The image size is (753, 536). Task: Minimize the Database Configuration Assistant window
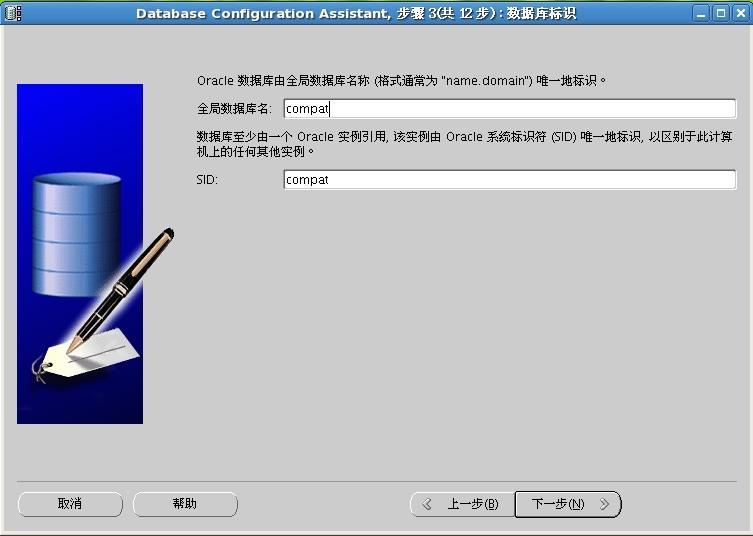[x=701, y=13]
